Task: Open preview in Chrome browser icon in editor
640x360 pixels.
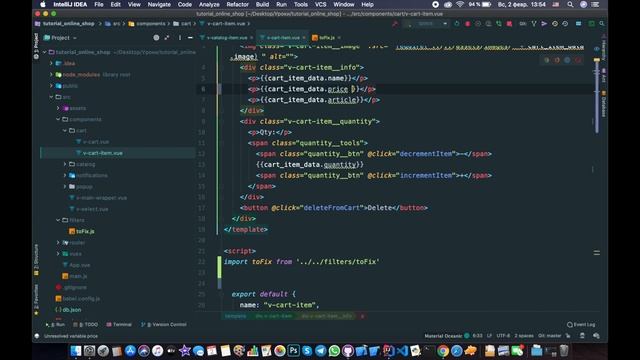Action: click(547, 60)
